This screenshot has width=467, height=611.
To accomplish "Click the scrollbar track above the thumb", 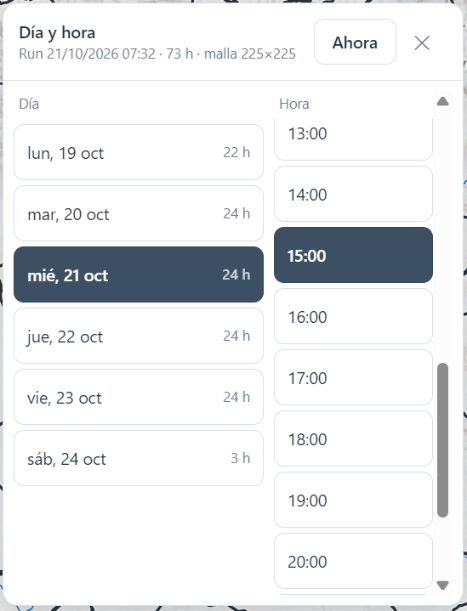I will [443, 236].
